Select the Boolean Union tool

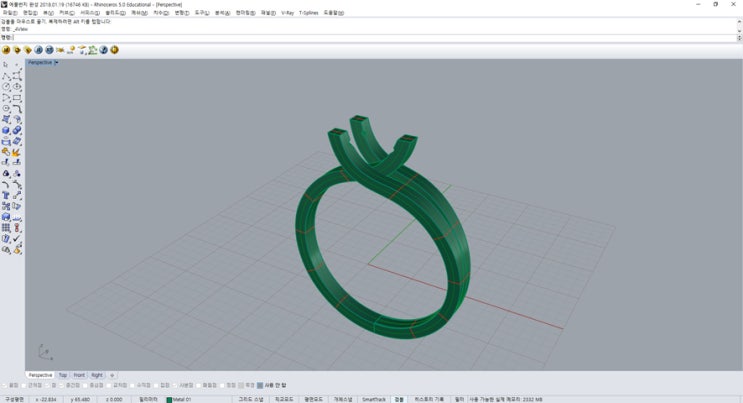(17, 130)
